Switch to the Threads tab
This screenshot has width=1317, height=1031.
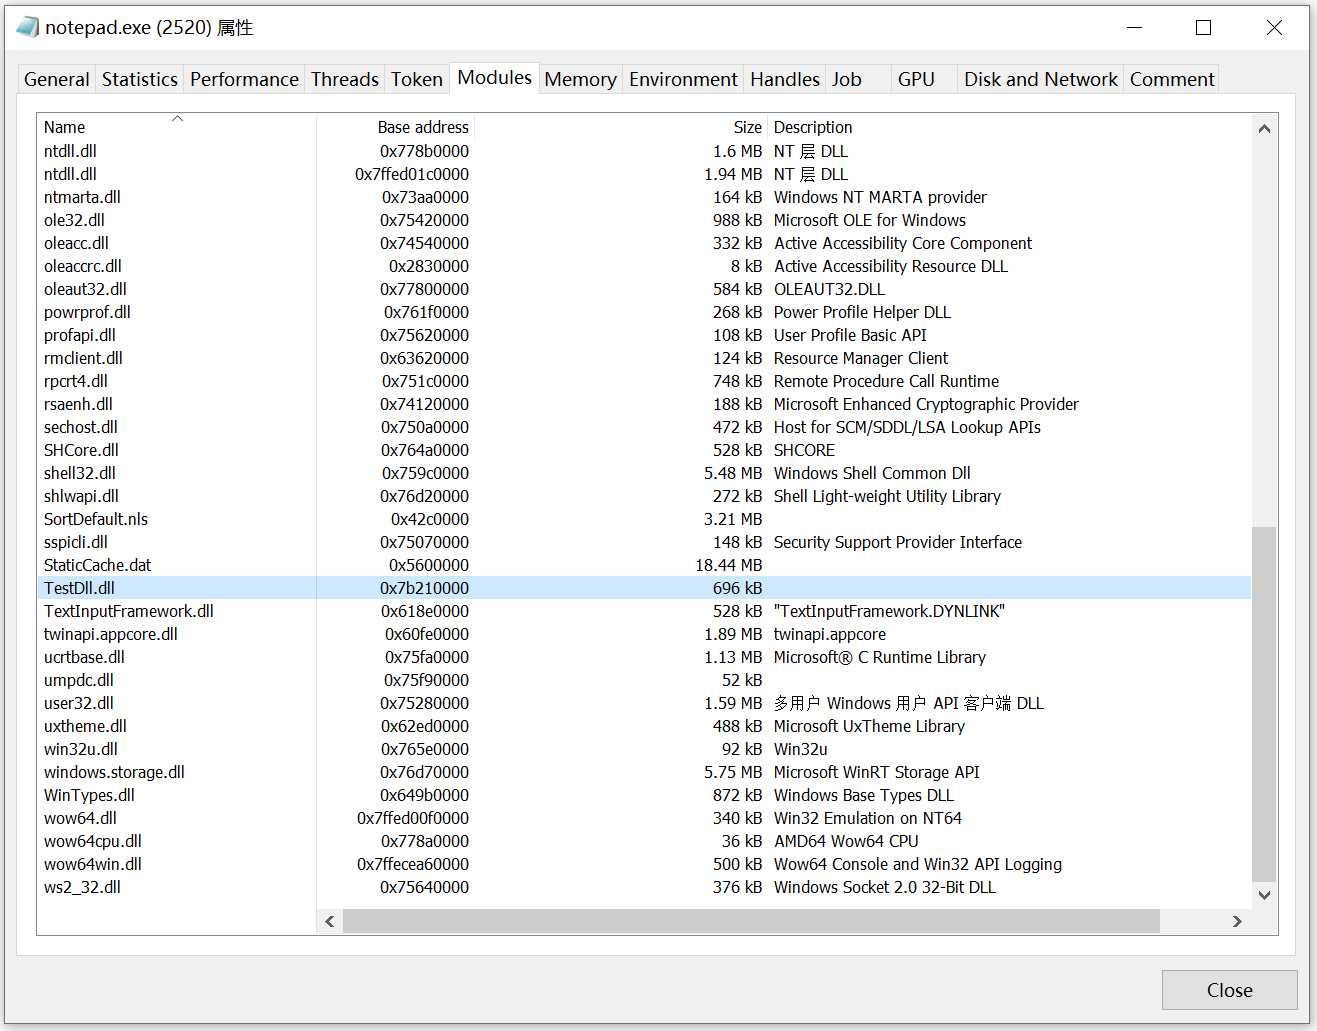tap(344, 79)
